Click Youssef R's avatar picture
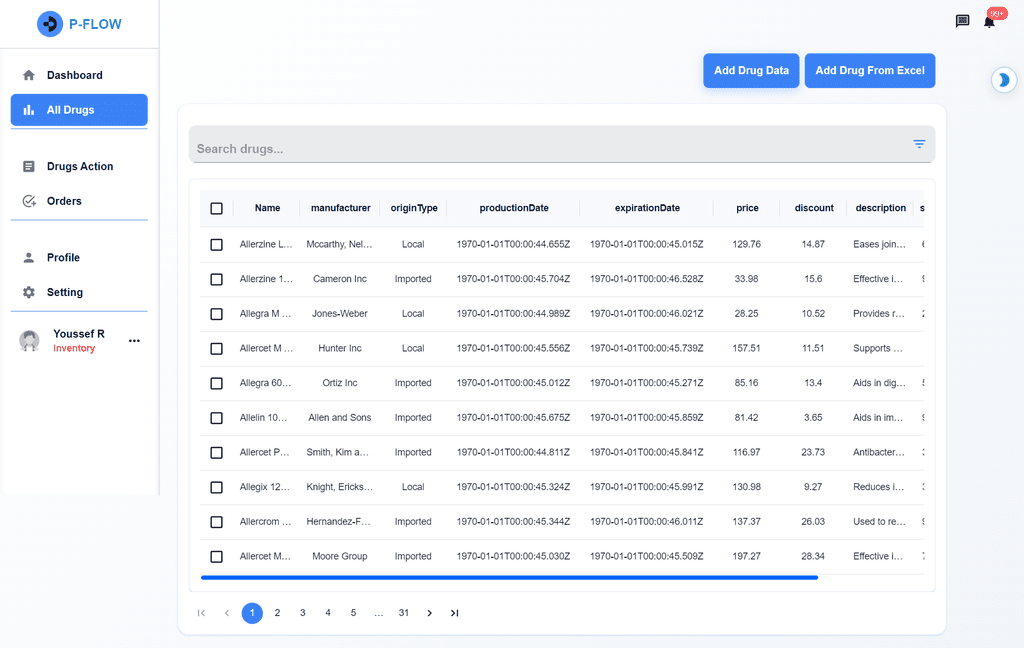The image size is (1024, 648). click(29, 340)
